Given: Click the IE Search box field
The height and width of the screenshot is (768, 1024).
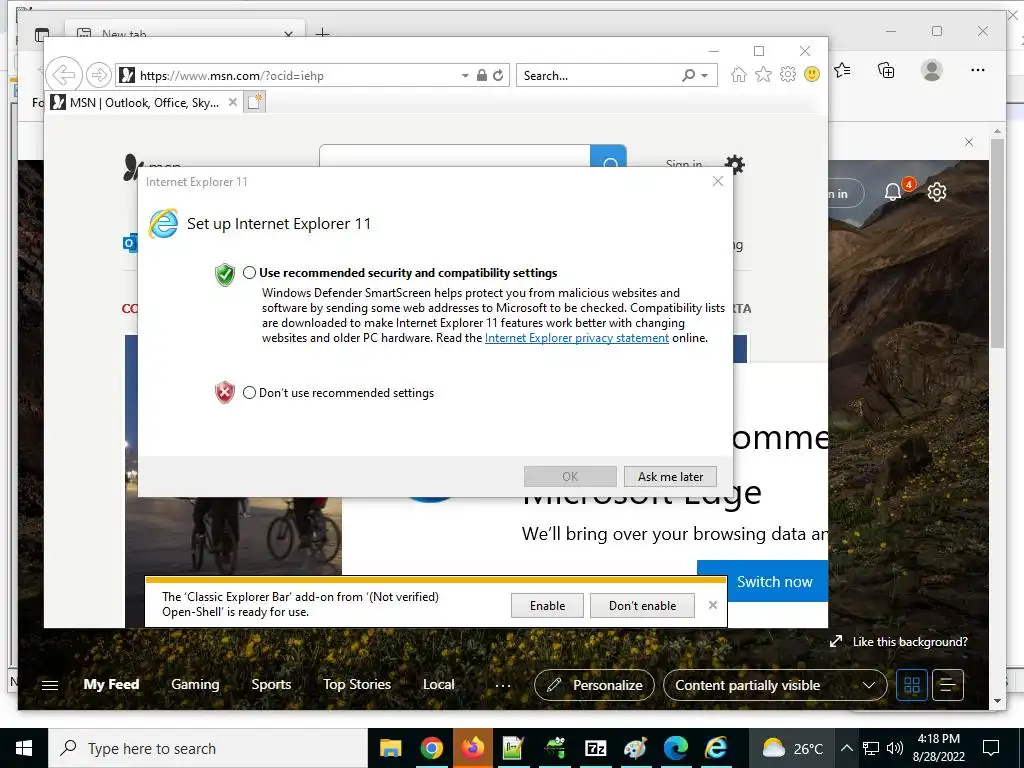Looking at the screenshot, I should click(x=598, y=75).
